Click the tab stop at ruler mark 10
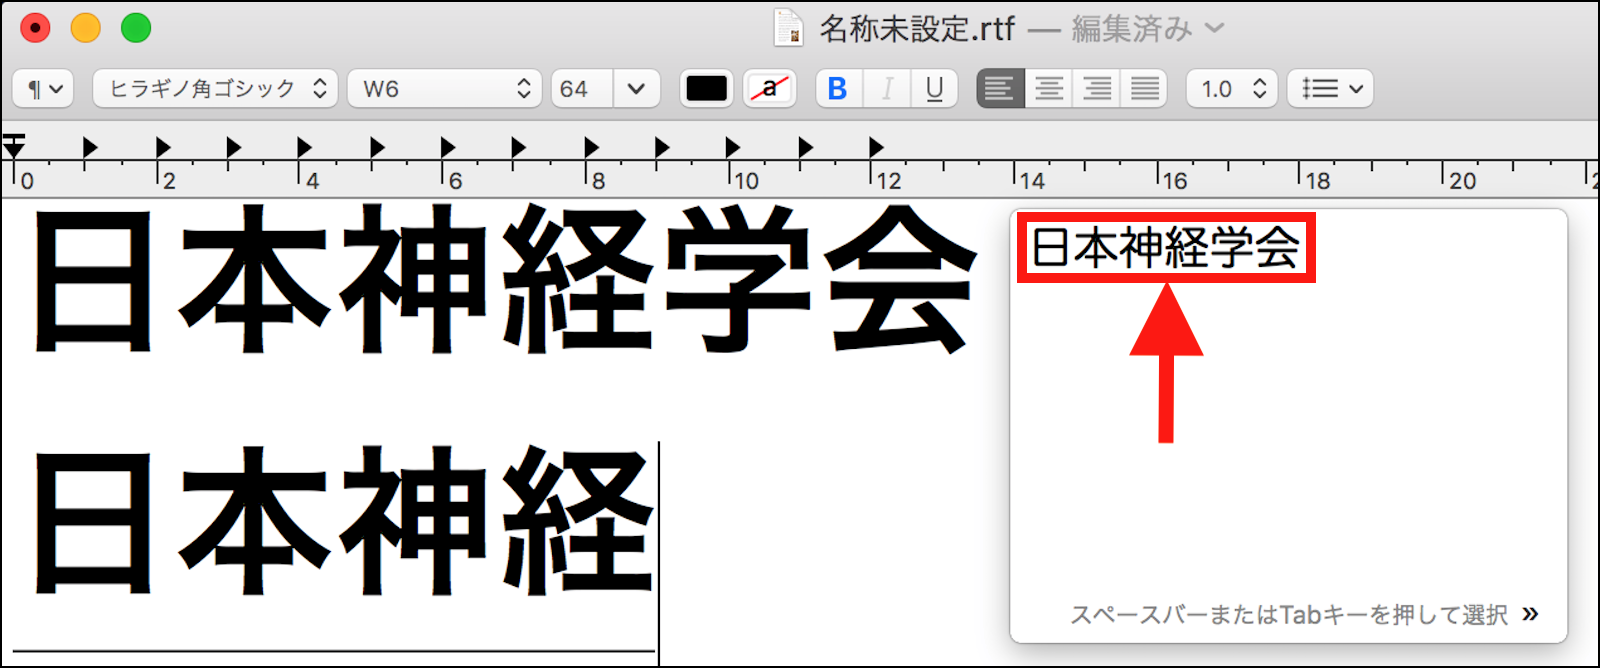The image size is (1600, 668). coord(732,147)
